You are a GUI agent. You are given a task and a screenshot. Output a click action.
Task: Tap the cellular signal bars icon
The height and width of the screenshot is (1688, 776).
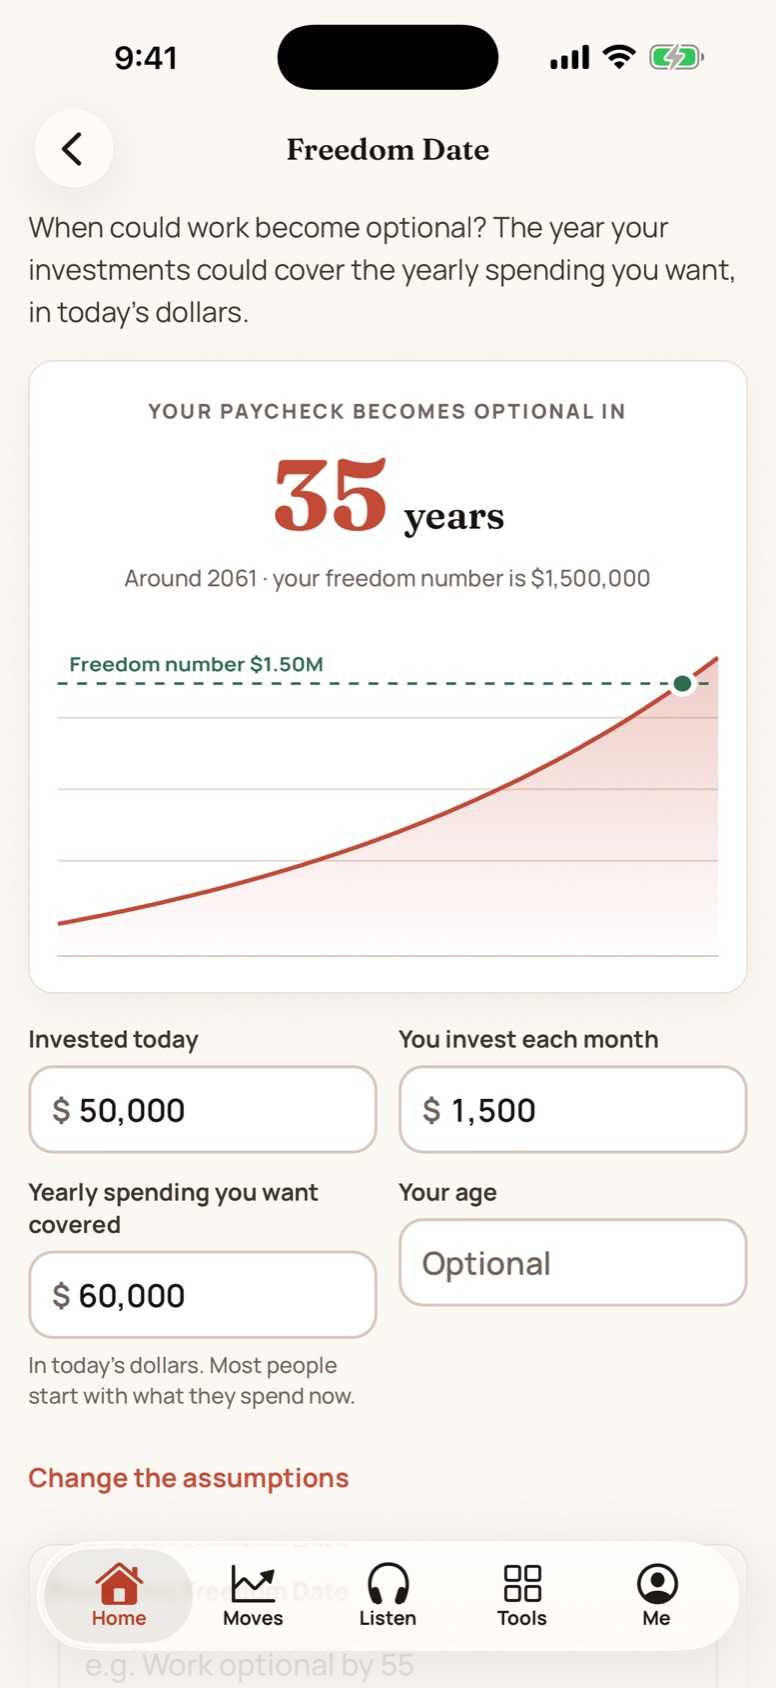(570, 58)
